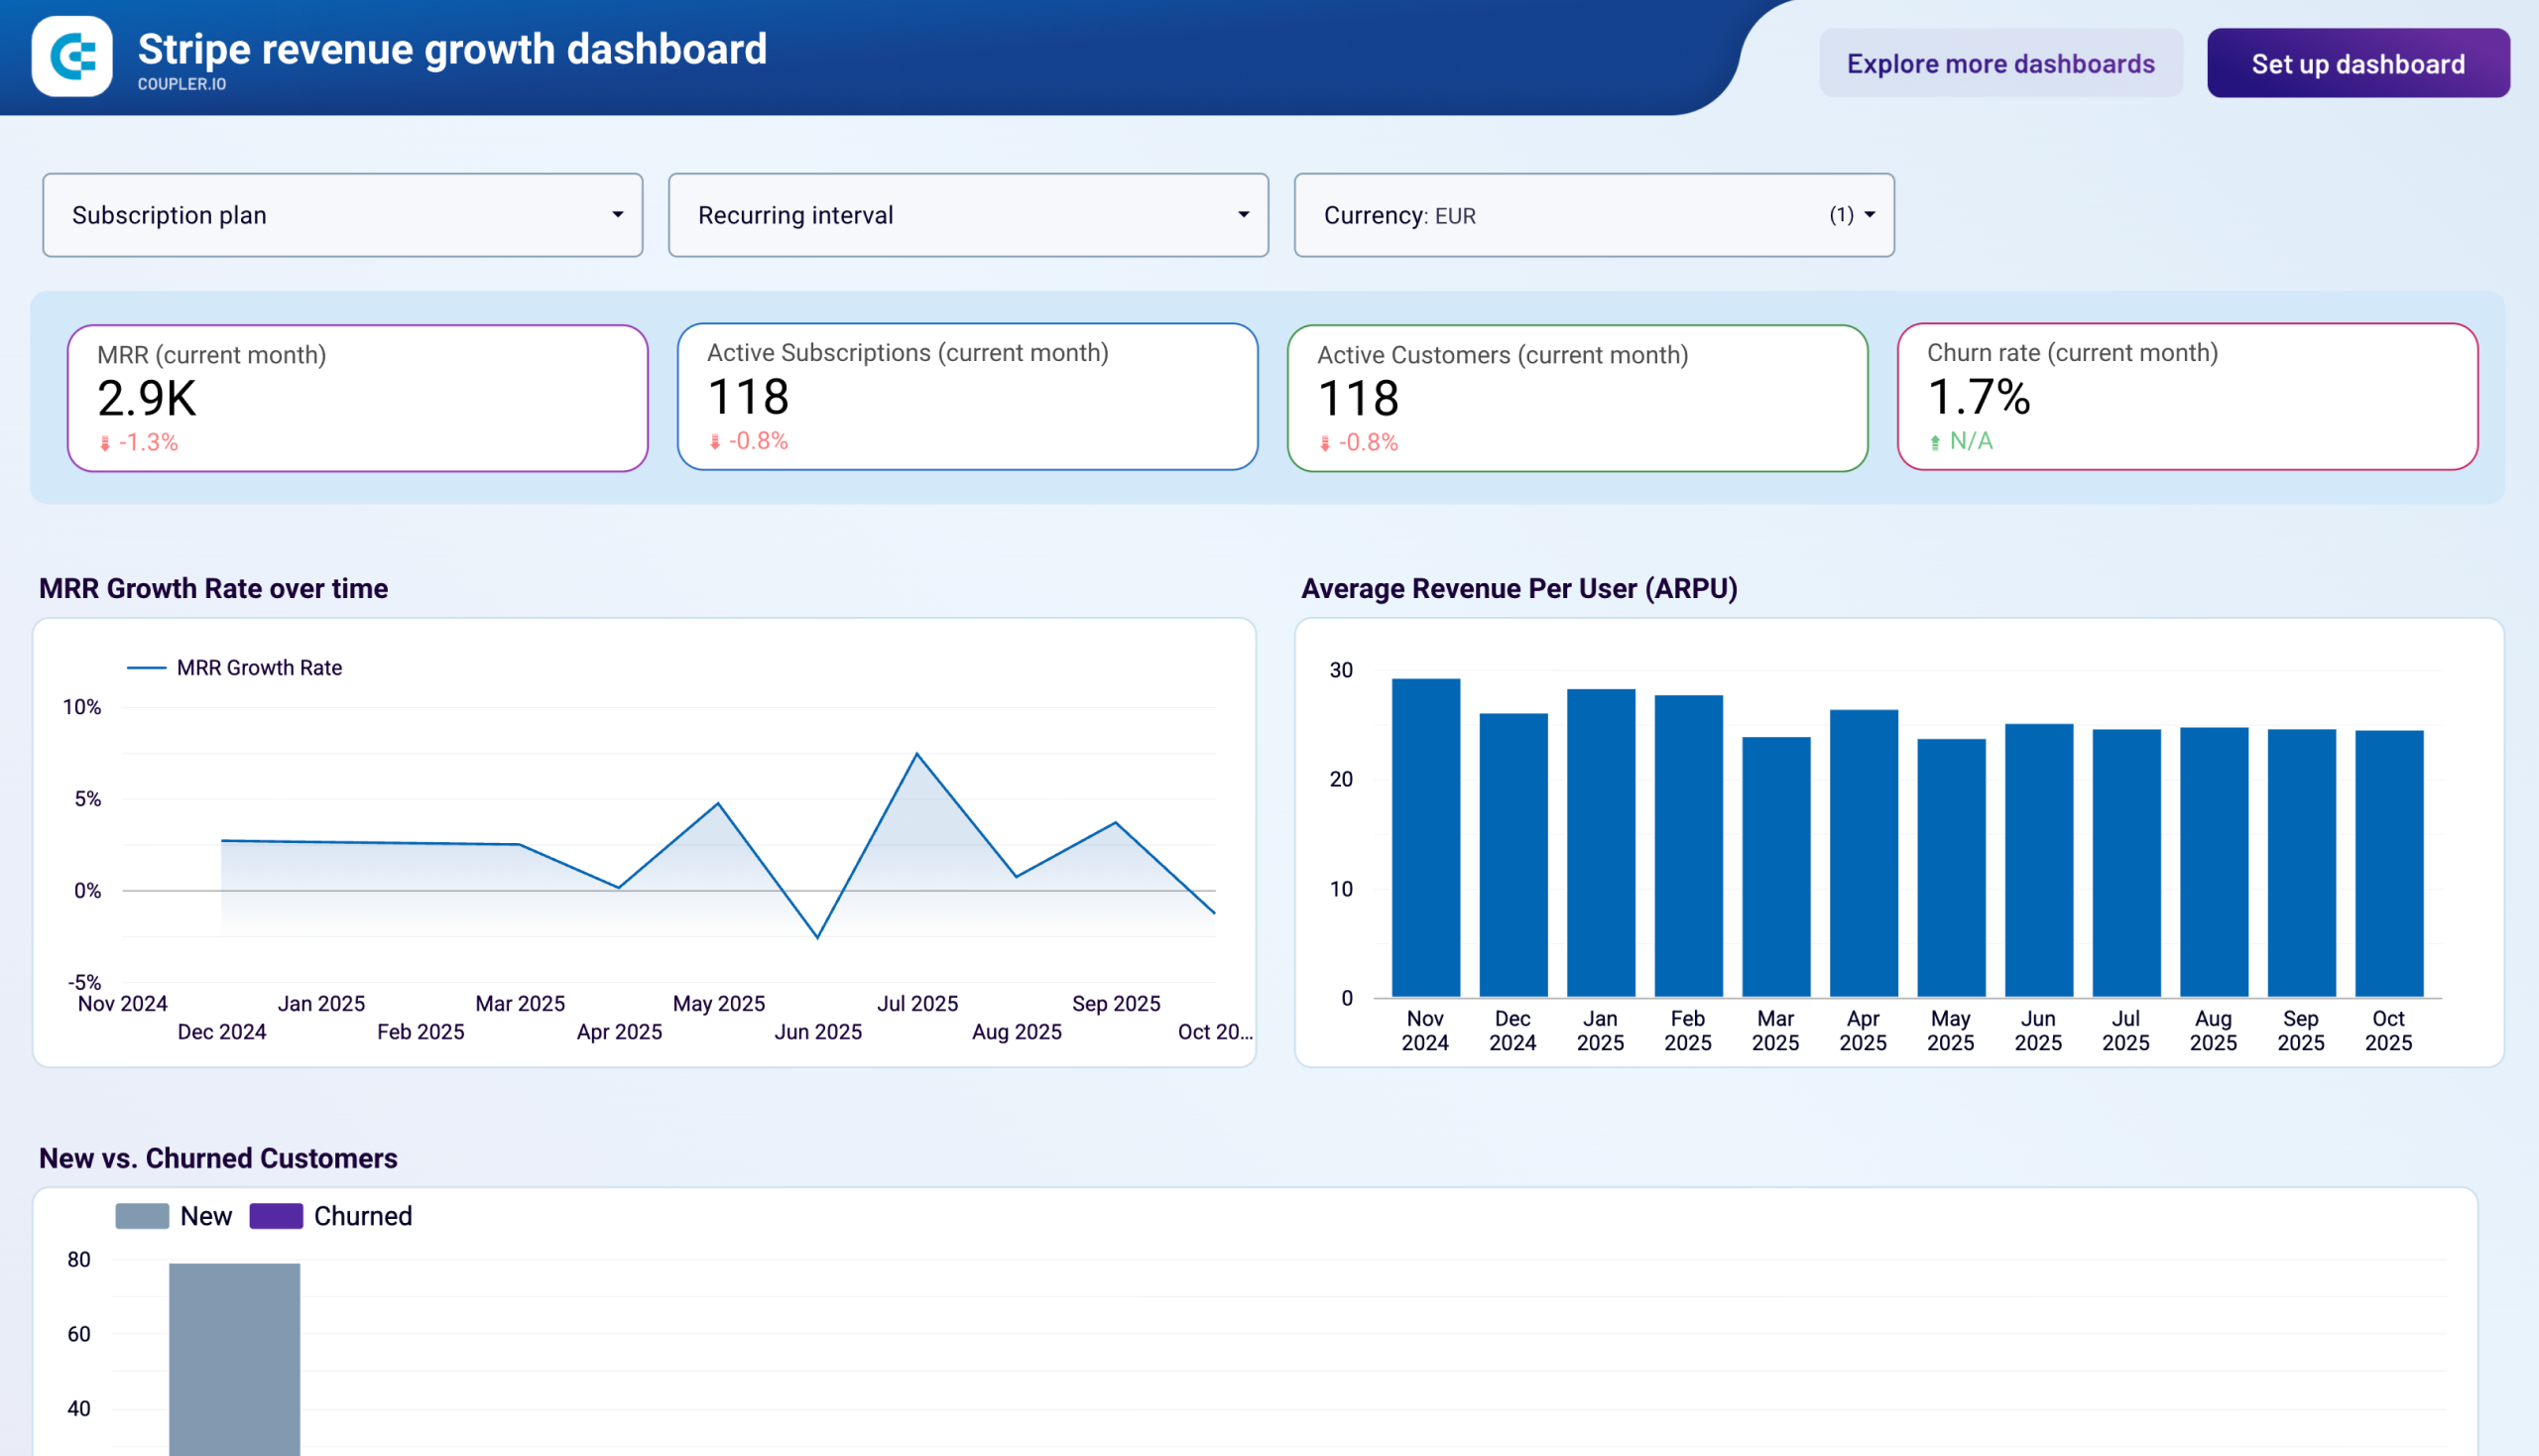Select the Churn rate scorecard
The image size is (2539, 1456).
tap(2187, 396)
